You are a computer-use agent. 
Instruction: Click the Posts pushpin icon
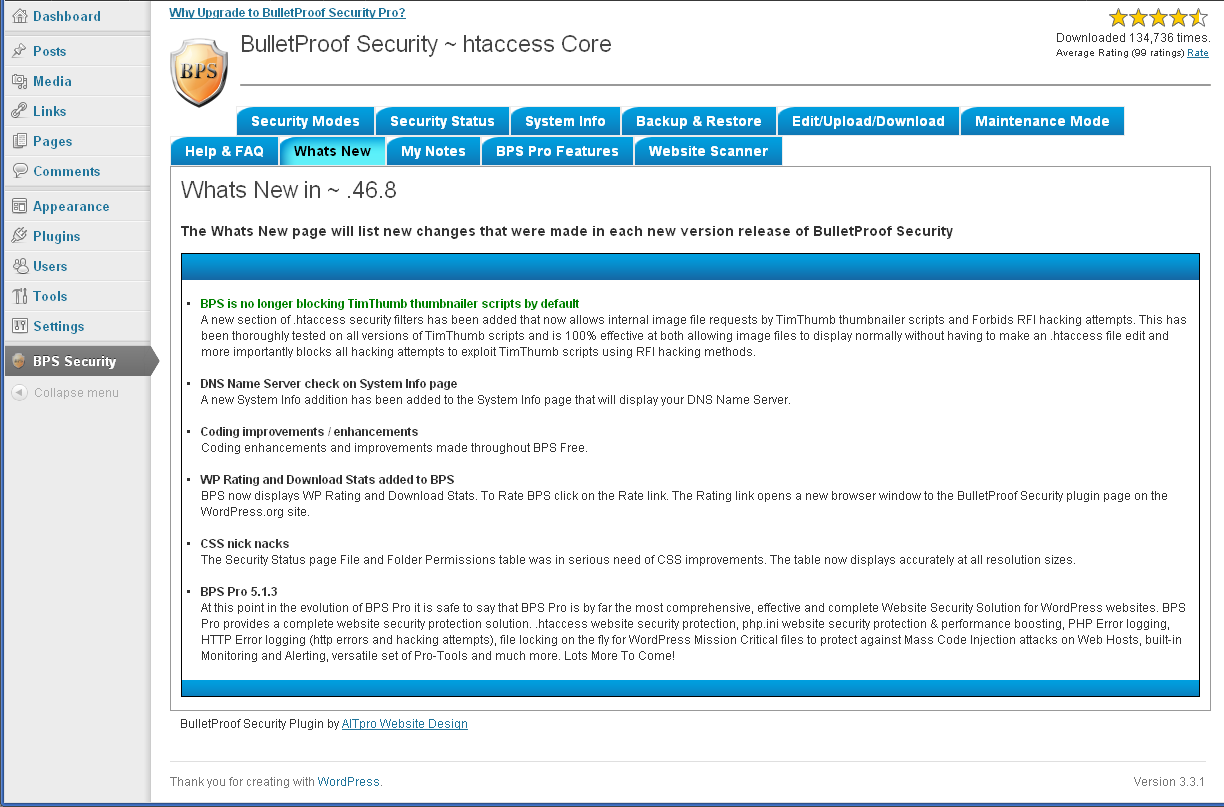(19, 51)
